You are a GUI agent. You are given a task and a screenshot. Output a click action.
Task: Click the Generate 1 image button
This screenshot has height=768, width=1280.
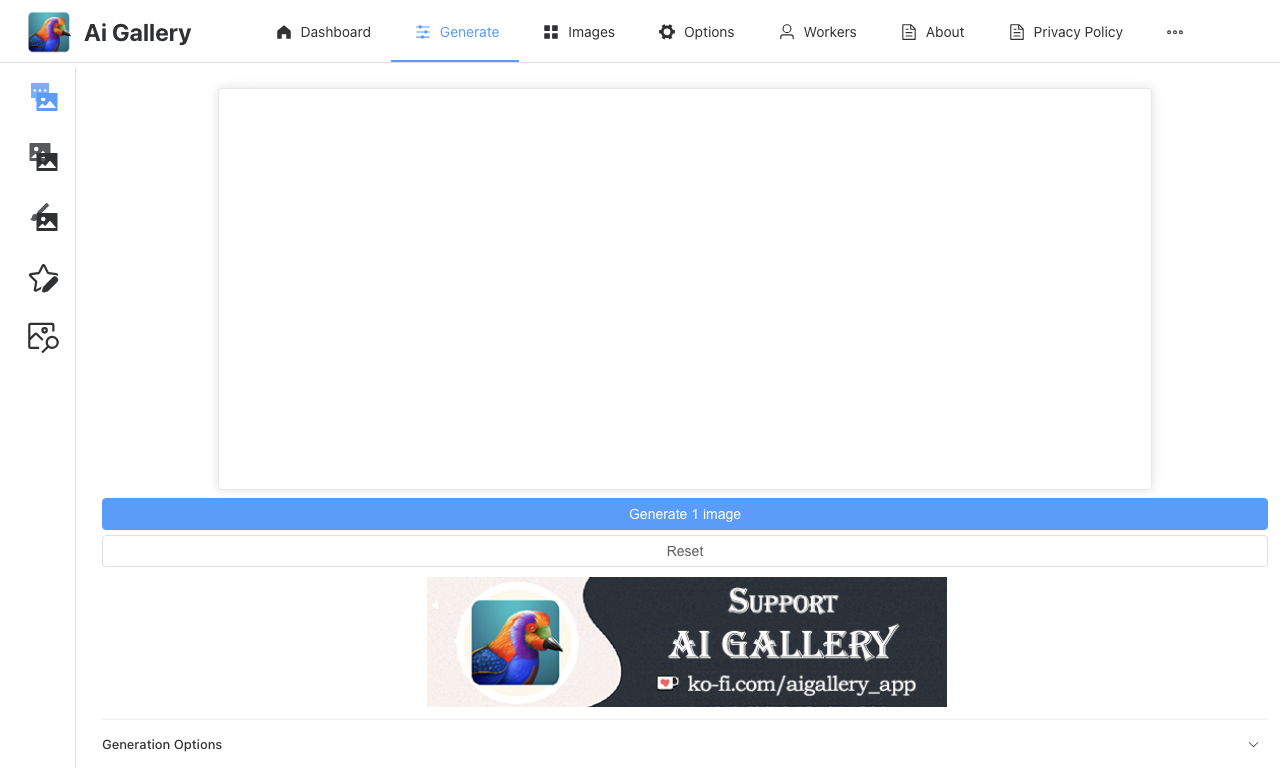click(x=685, y=514)
